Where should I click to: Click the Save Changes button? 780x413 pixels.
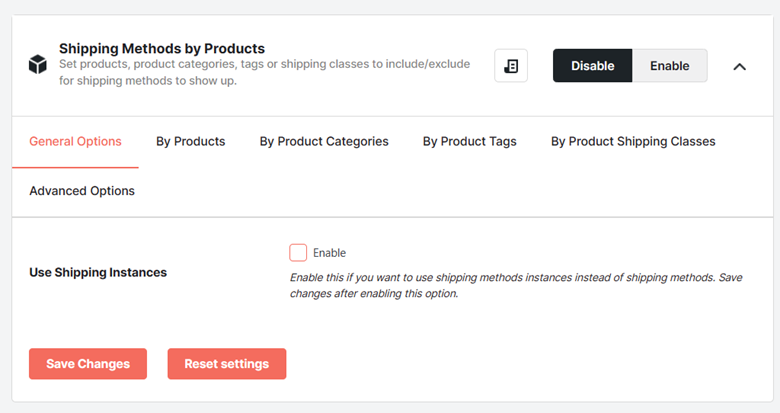pos(88,364)
